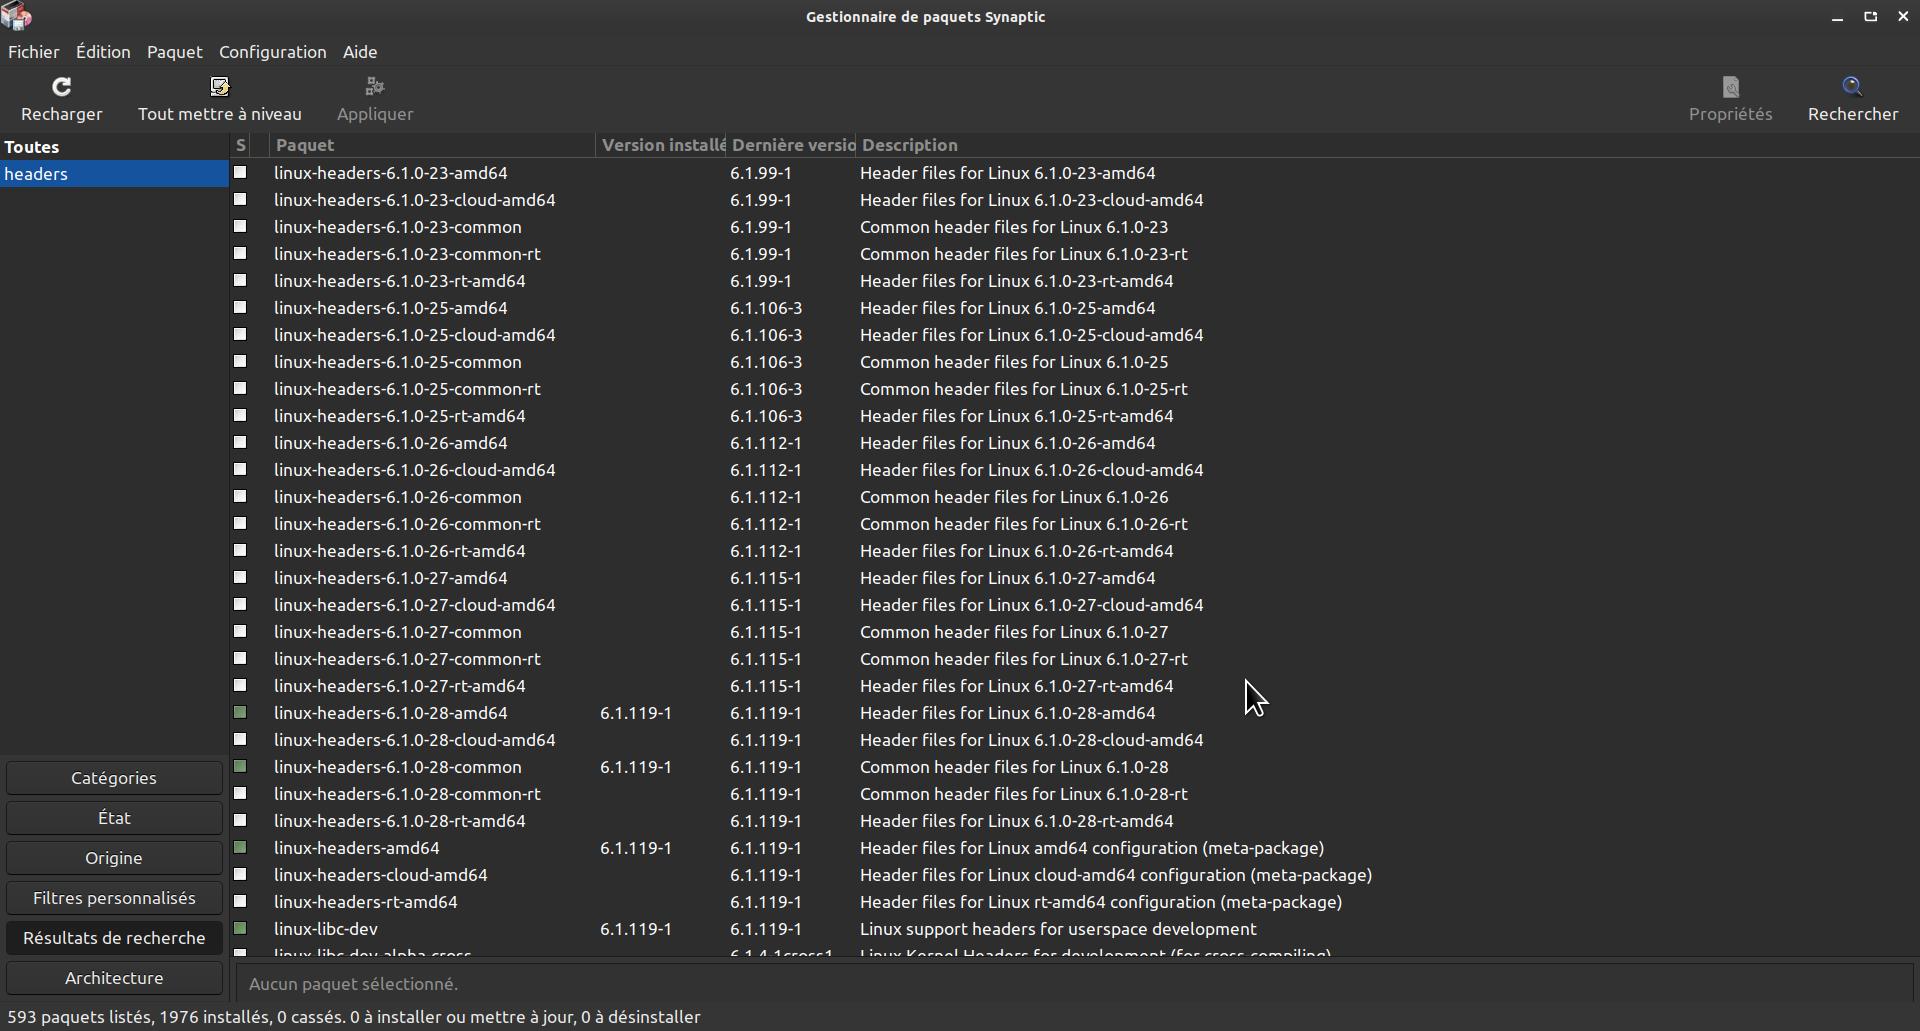Toggle installed status box of linux-libc-dev
This screenshot has height=1031, width=1920.
[x=240, y=929]
